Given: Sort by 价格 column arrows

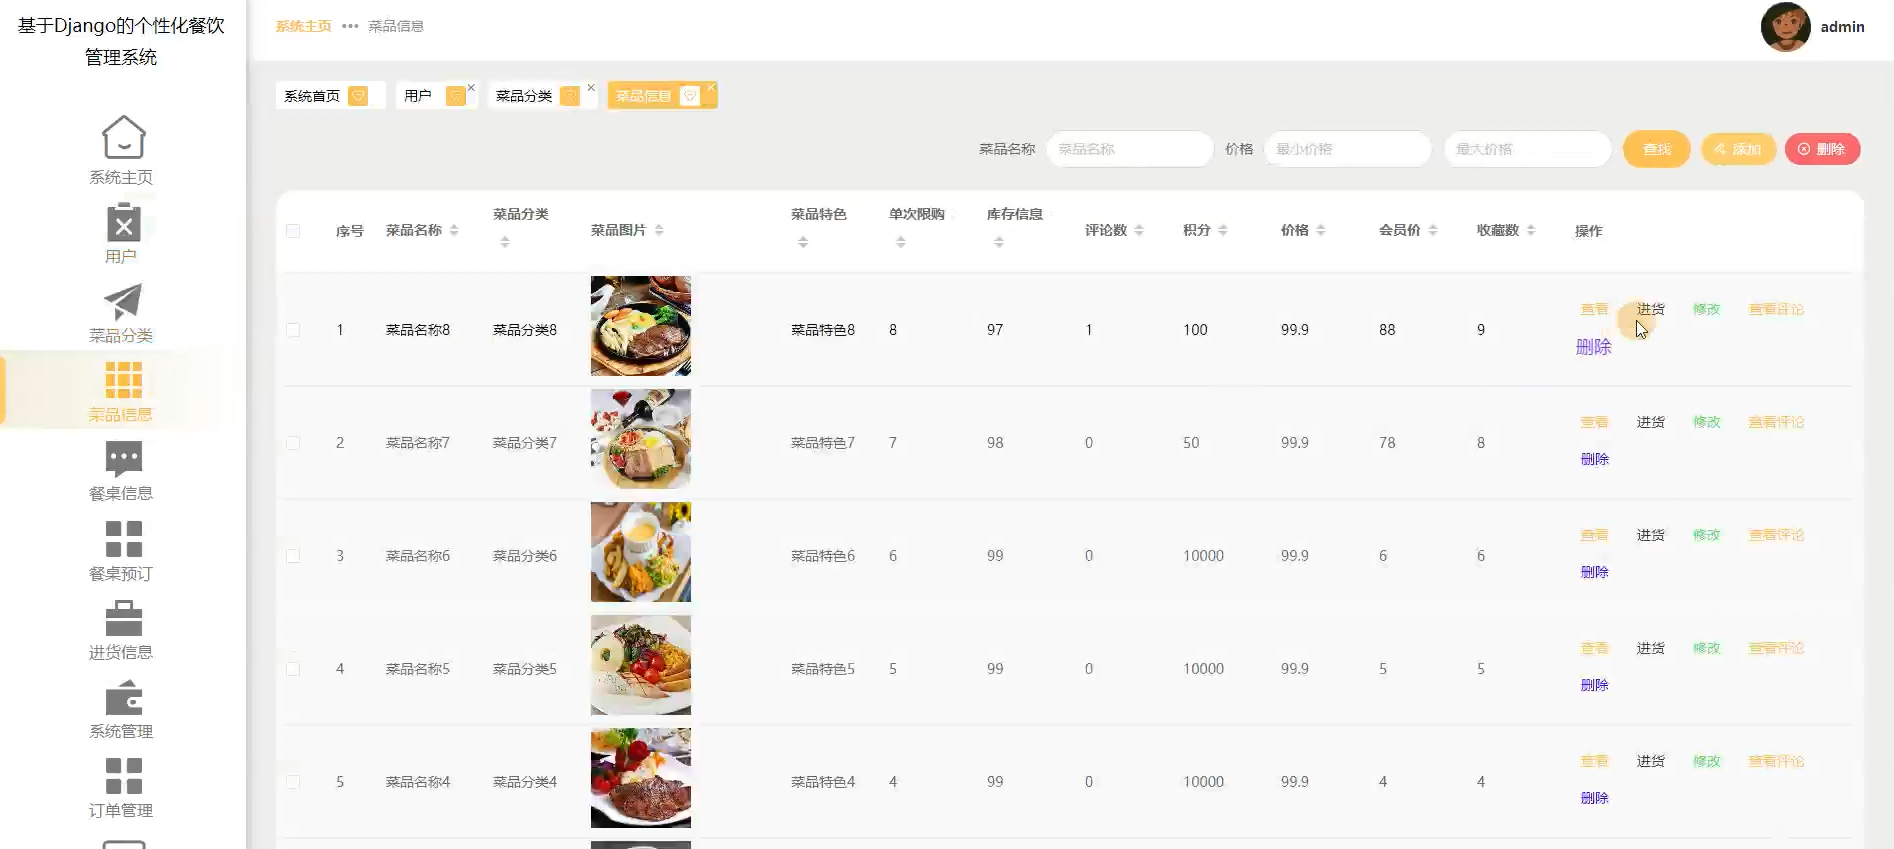Looking at the screenshot, I should 1321,231.
